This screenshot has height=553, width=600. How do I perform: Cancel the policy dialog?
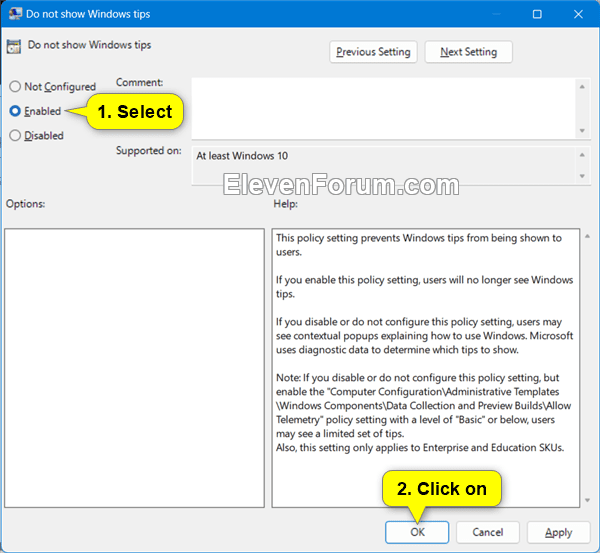(488, 532)
